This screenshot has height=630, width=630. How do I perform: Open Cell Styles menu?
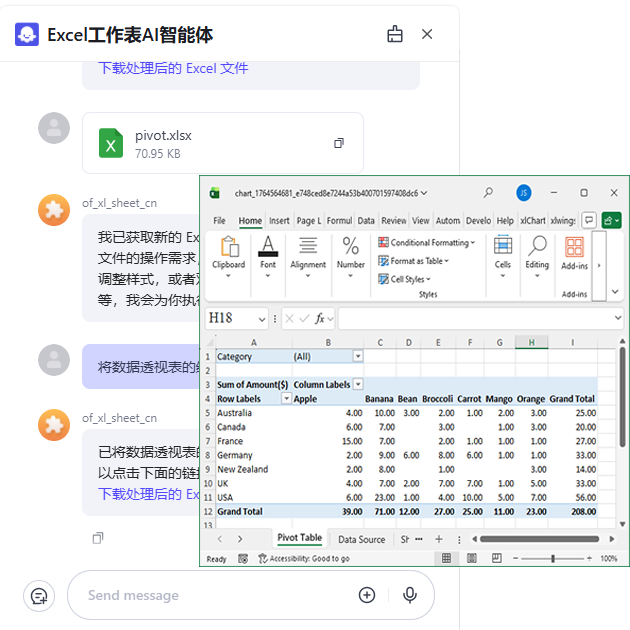[x=404, y=279]
